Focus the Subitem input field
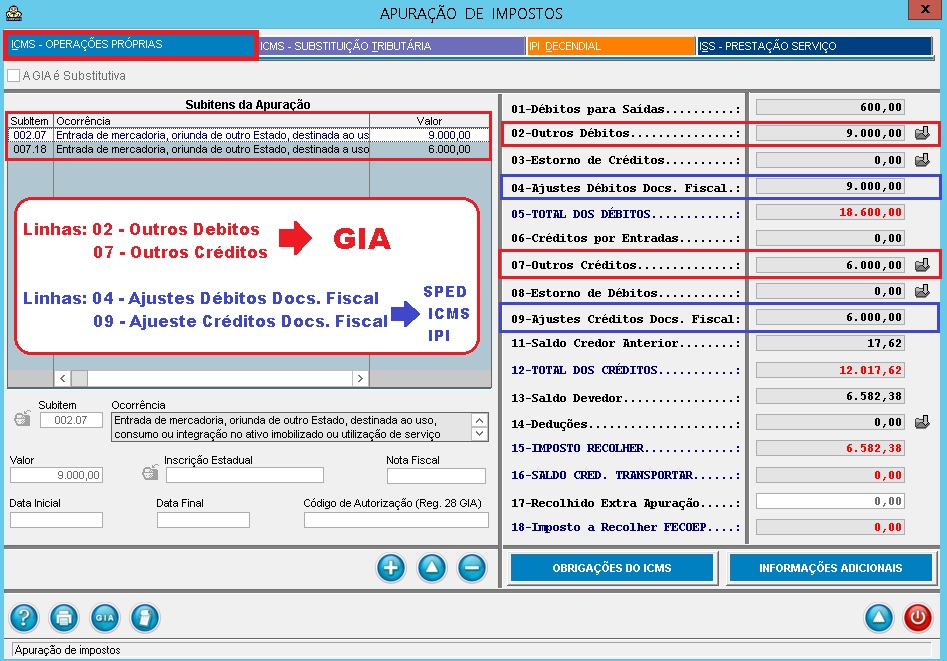Screen dimensions: 947x661 71,420
